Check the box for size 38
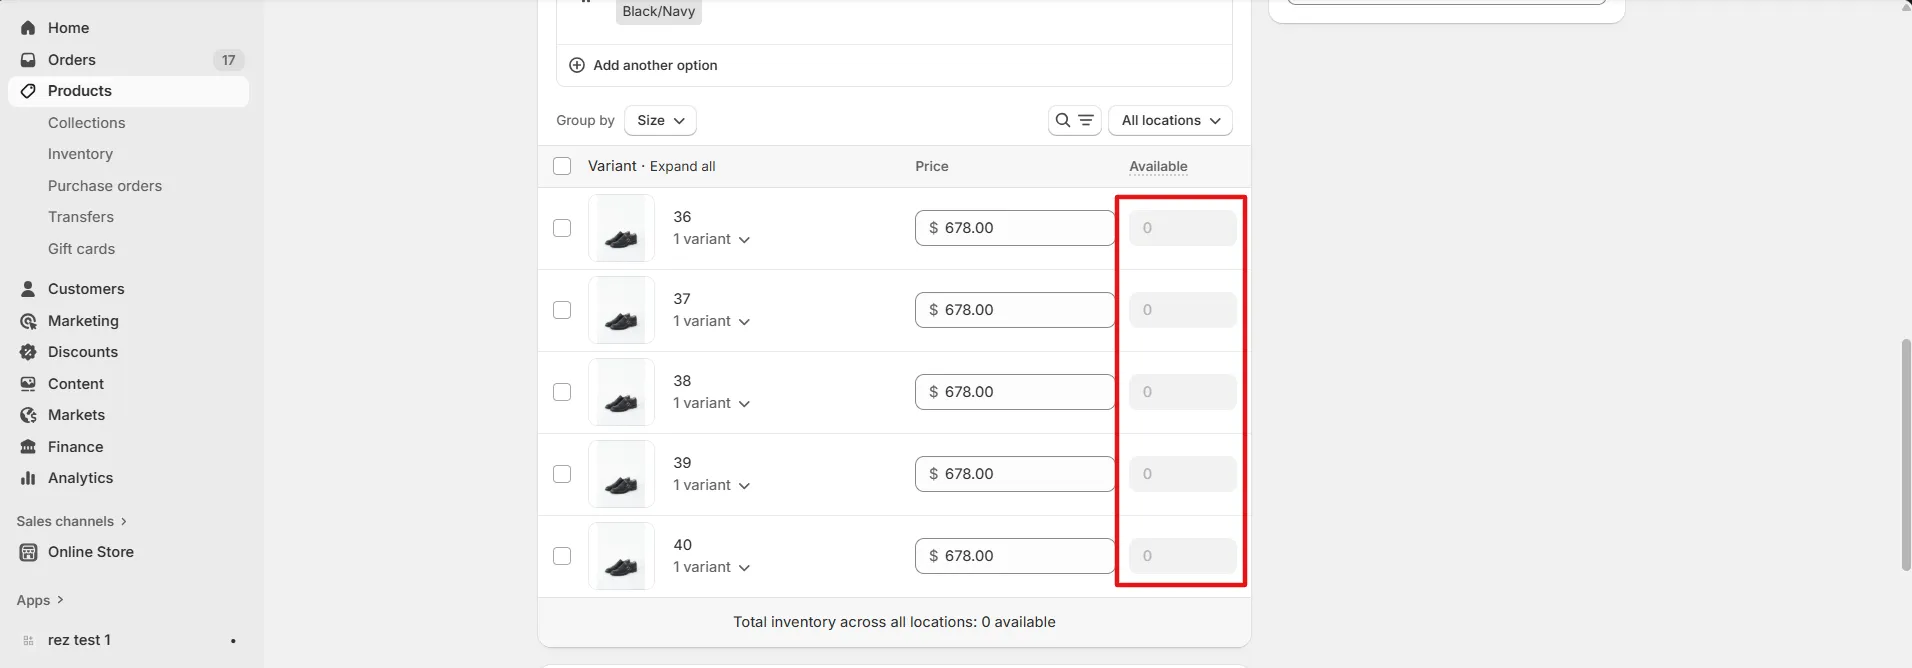 562,392
